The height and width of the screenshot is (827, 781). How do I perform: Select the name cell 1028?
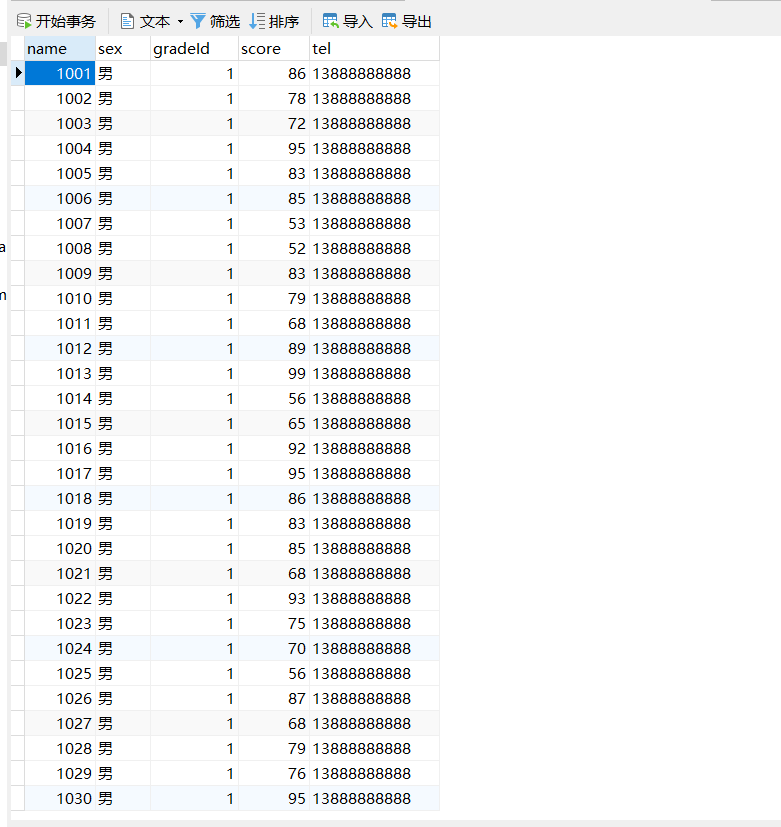coord(60,748)
